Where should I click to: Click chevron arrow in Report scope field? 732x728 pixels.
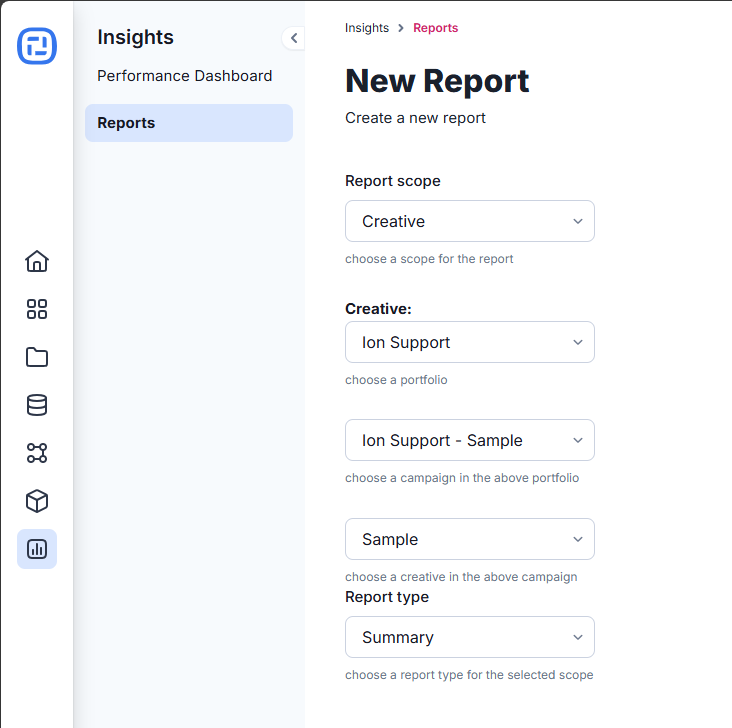[578, 221]
